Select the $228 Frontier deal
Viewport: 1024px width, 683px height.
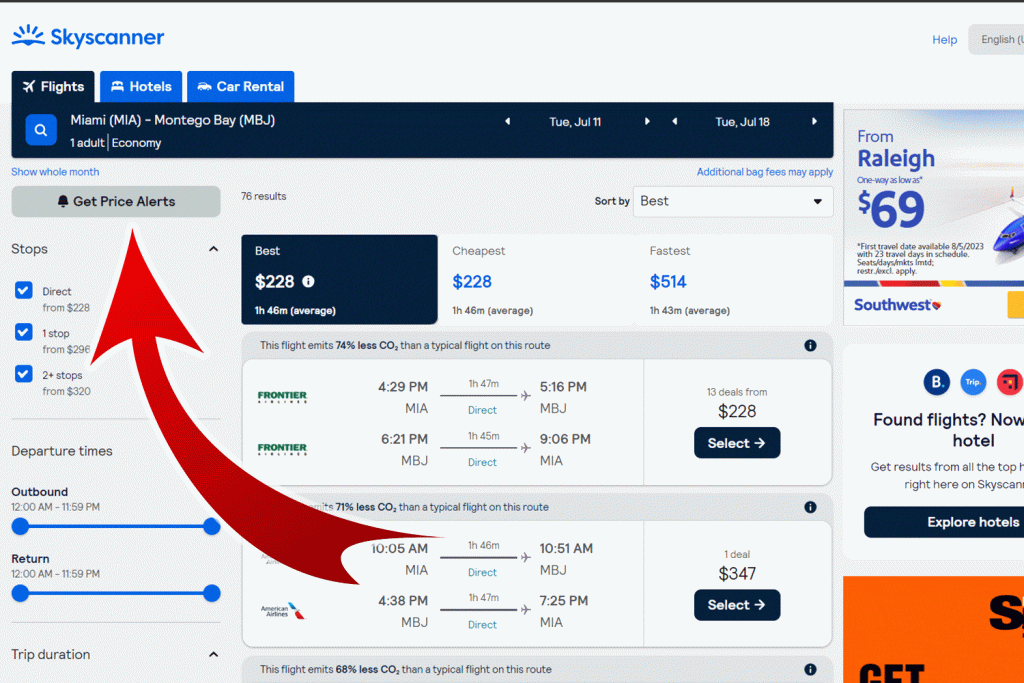coord(737,443)
